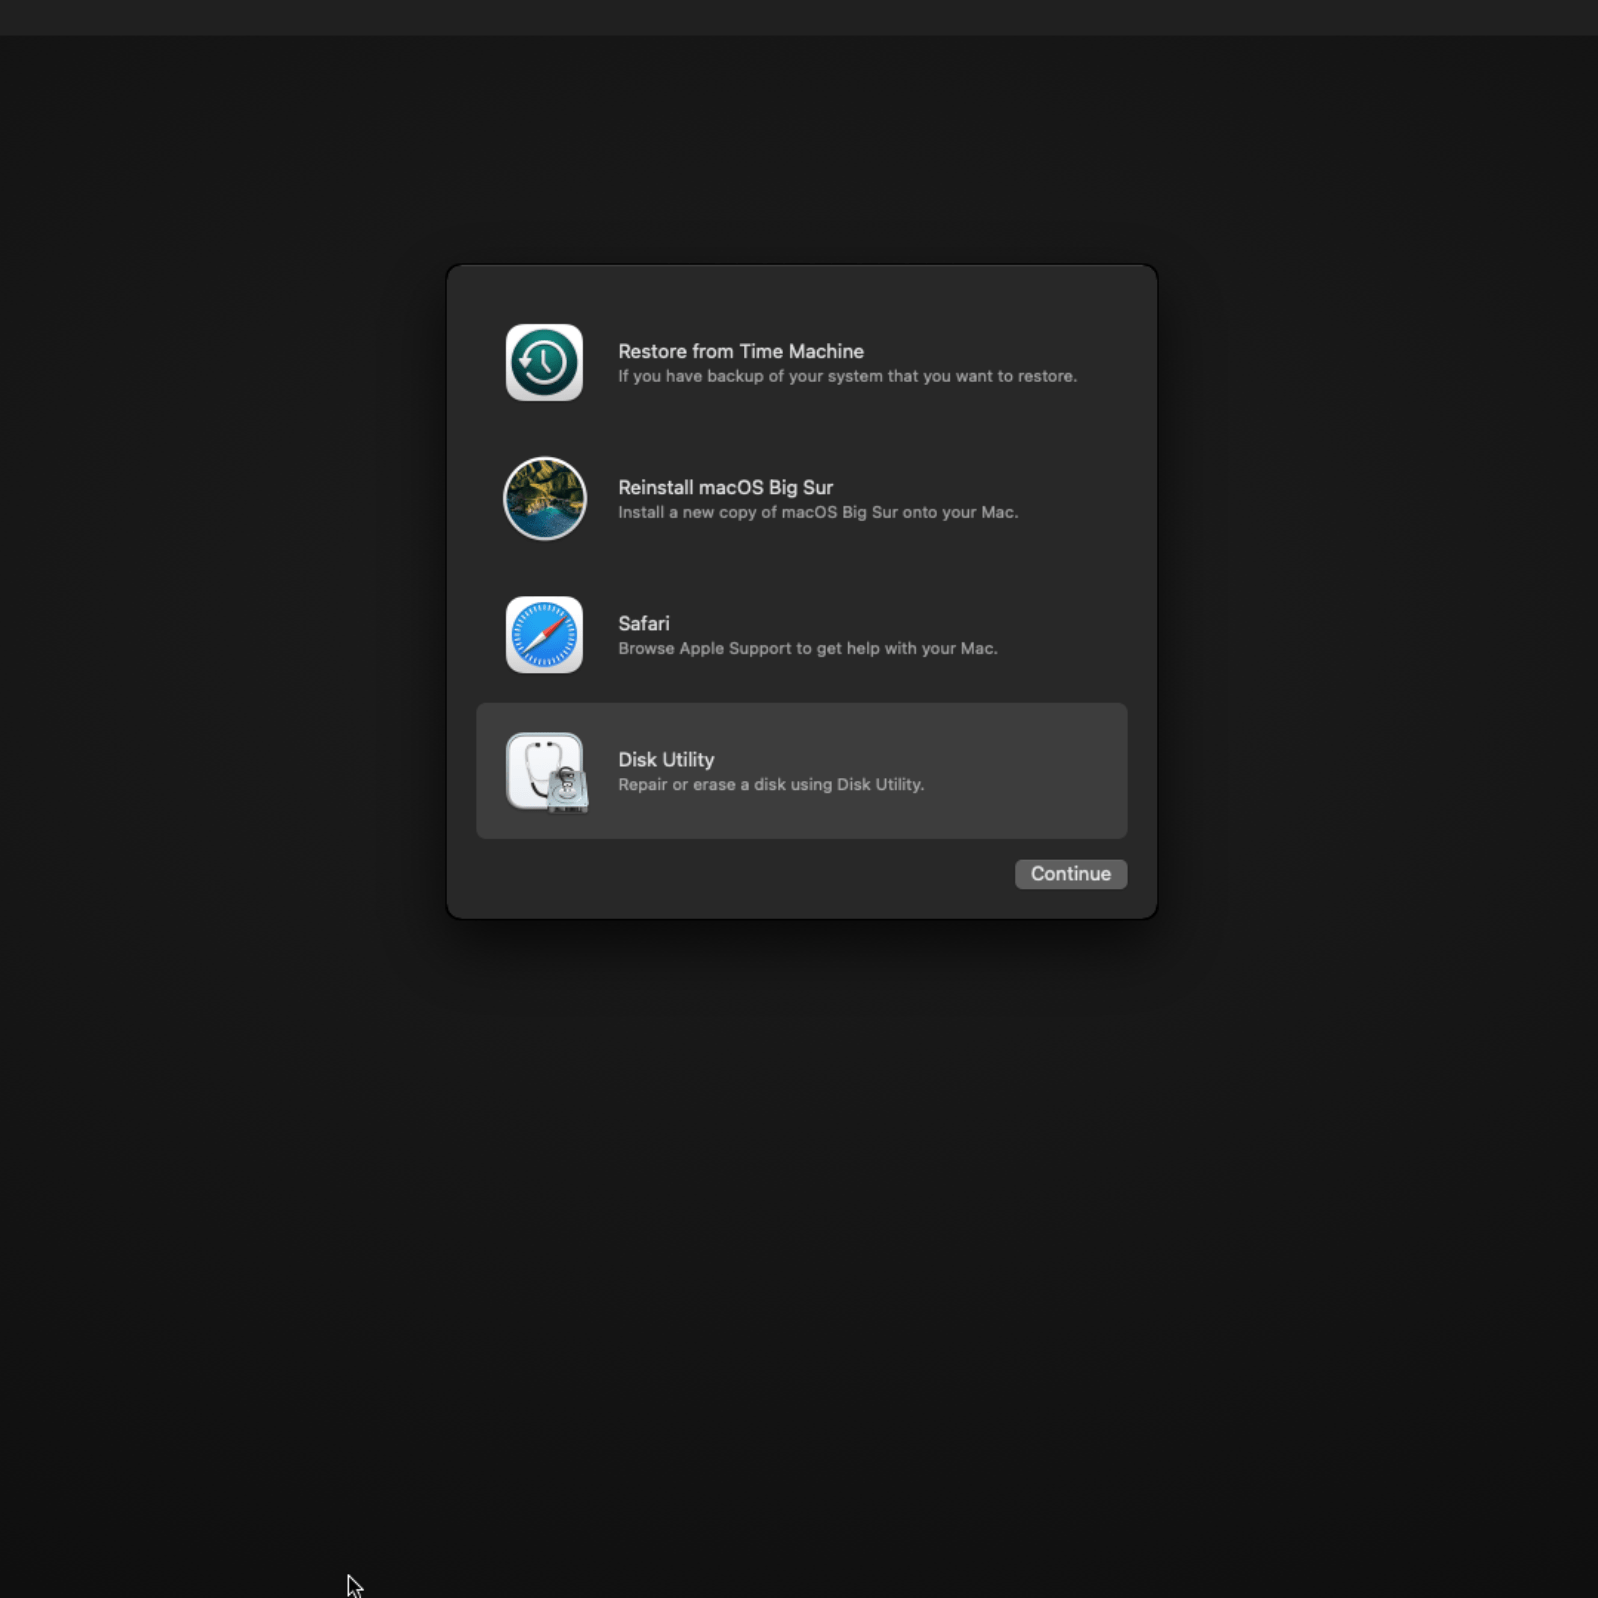This screenshot has height=1598, width=1598.
Task: Select the "Restore from Time Machine" title
Action: [x=740, y=351]
